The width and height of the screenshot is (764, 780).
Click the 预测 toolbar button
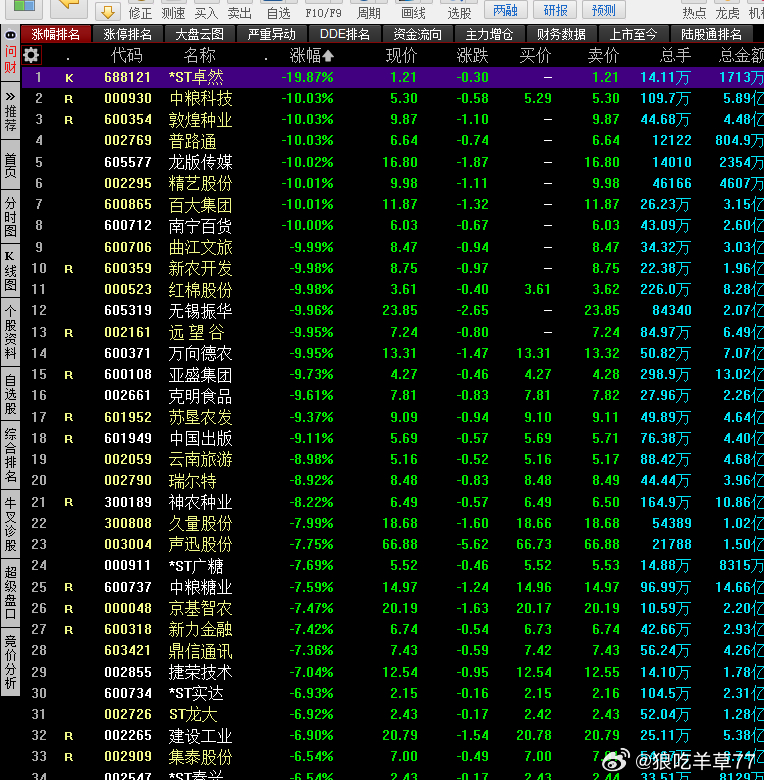(x=604, y=10)
